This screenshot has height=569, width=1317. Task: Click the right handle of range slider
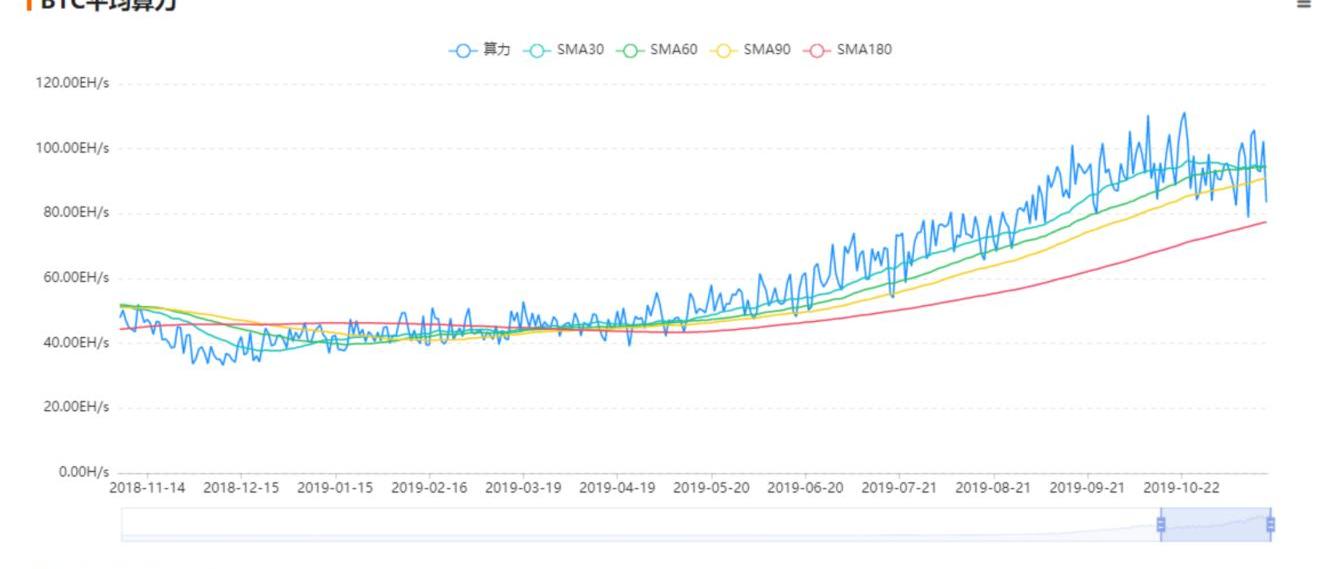1270,524
